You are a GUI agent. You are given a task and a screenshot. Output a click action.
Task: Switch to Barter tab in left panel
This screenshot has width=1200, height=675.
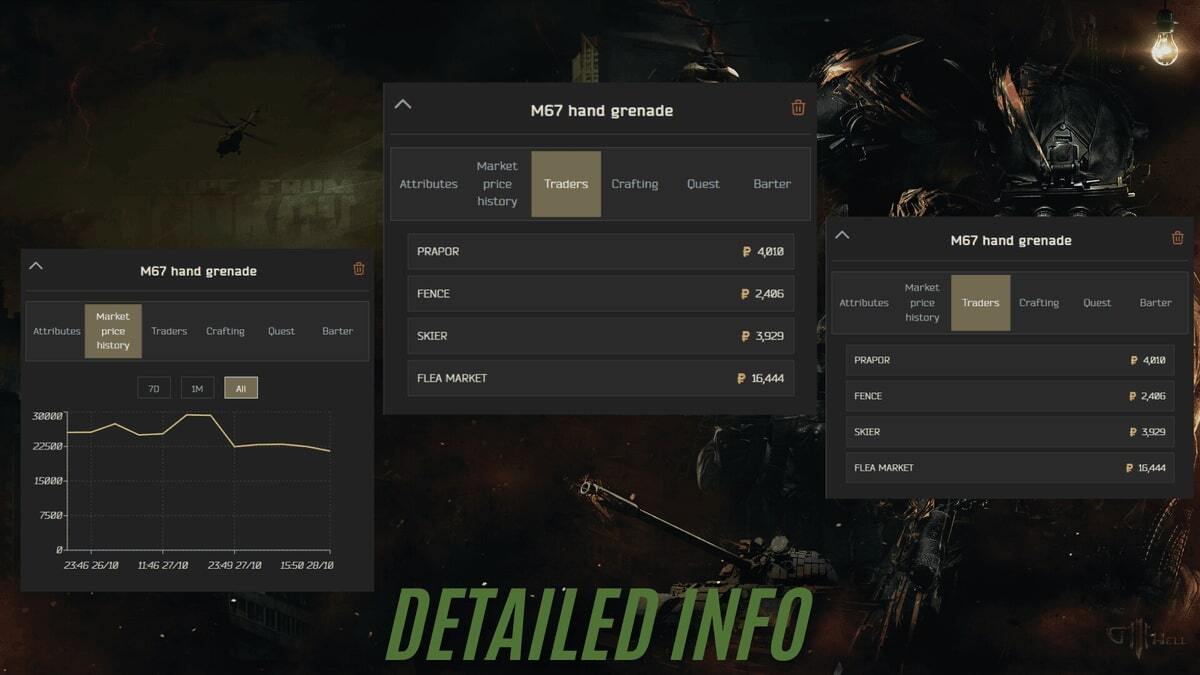(x=338, y=331)
